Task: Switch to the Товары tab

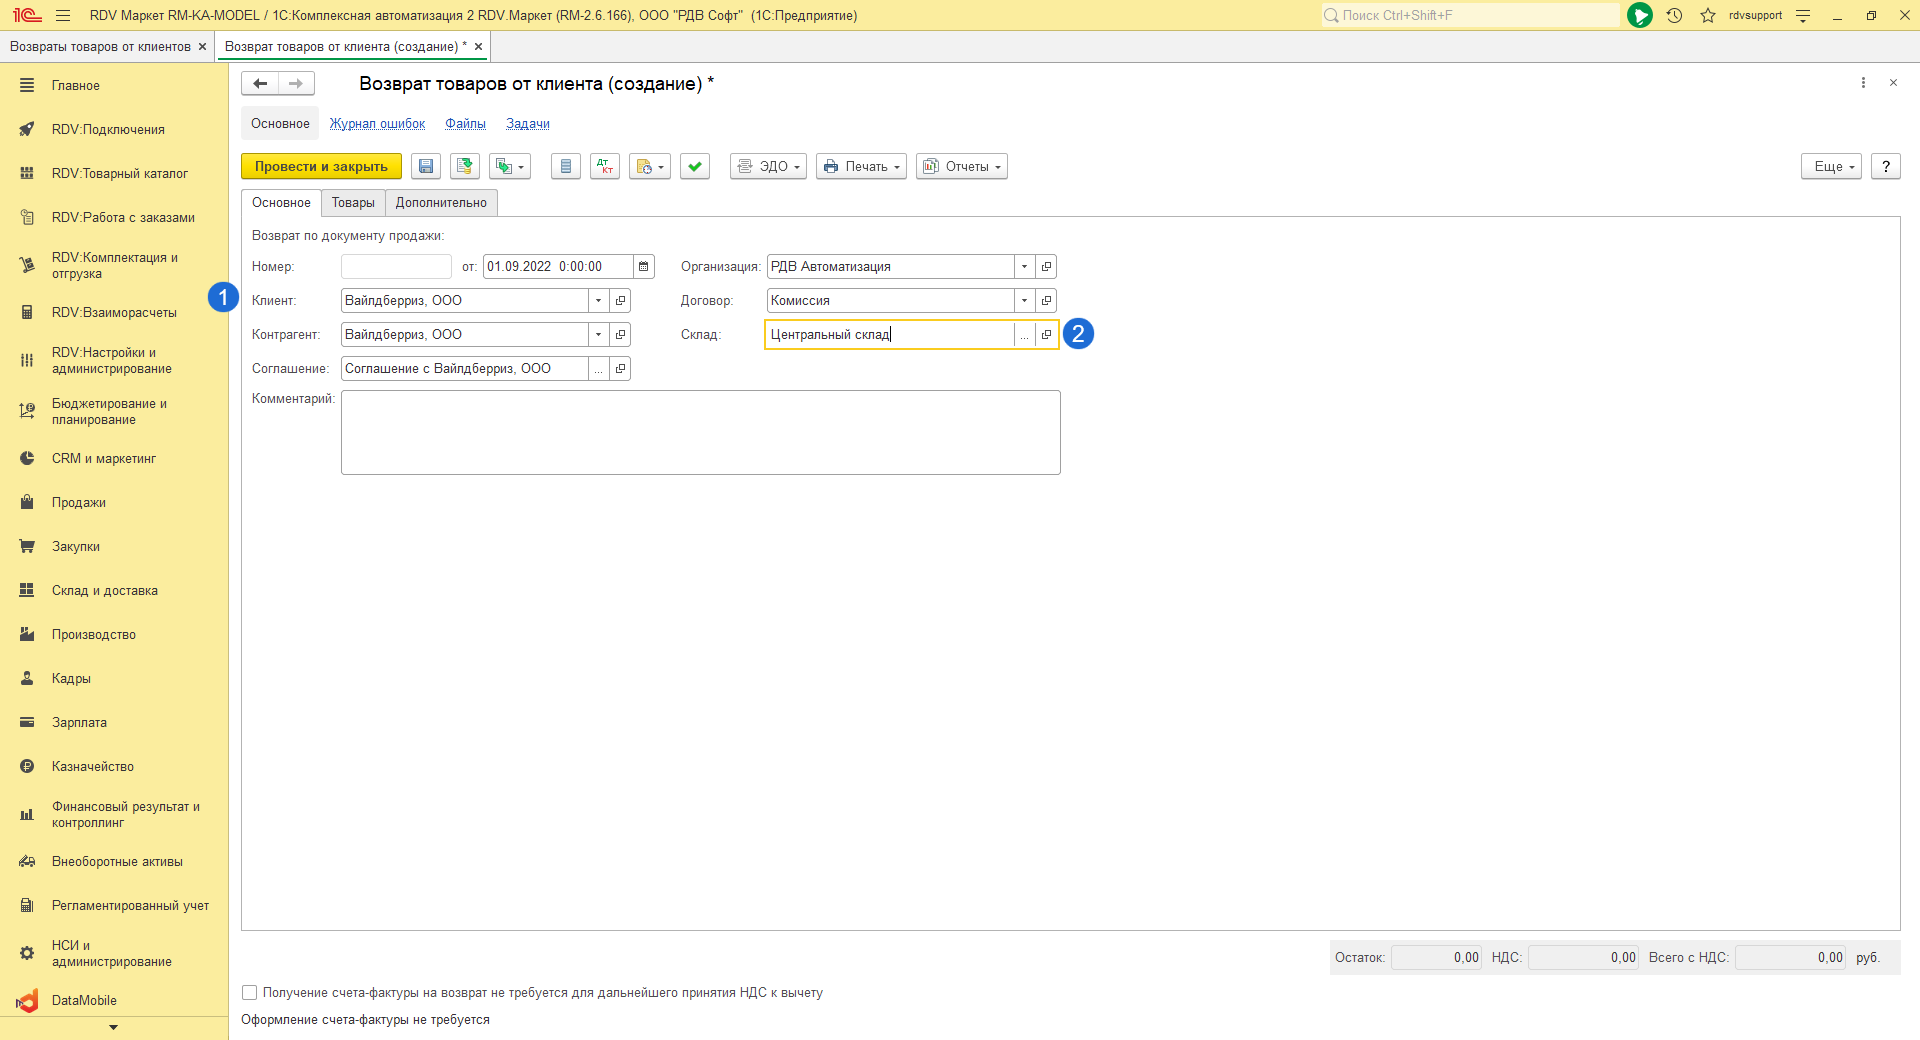Action: point(353,203)
